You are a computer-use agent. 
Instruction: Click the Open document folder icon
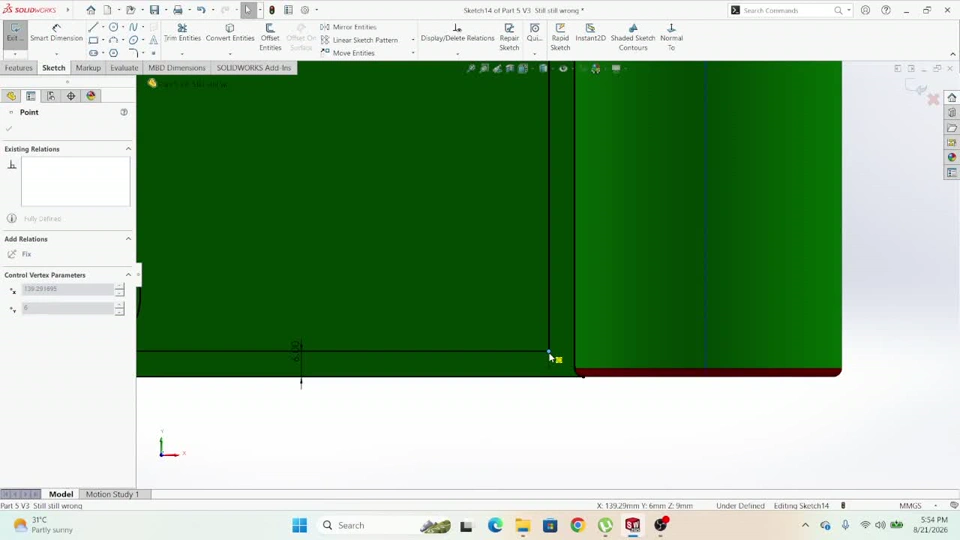130,10
